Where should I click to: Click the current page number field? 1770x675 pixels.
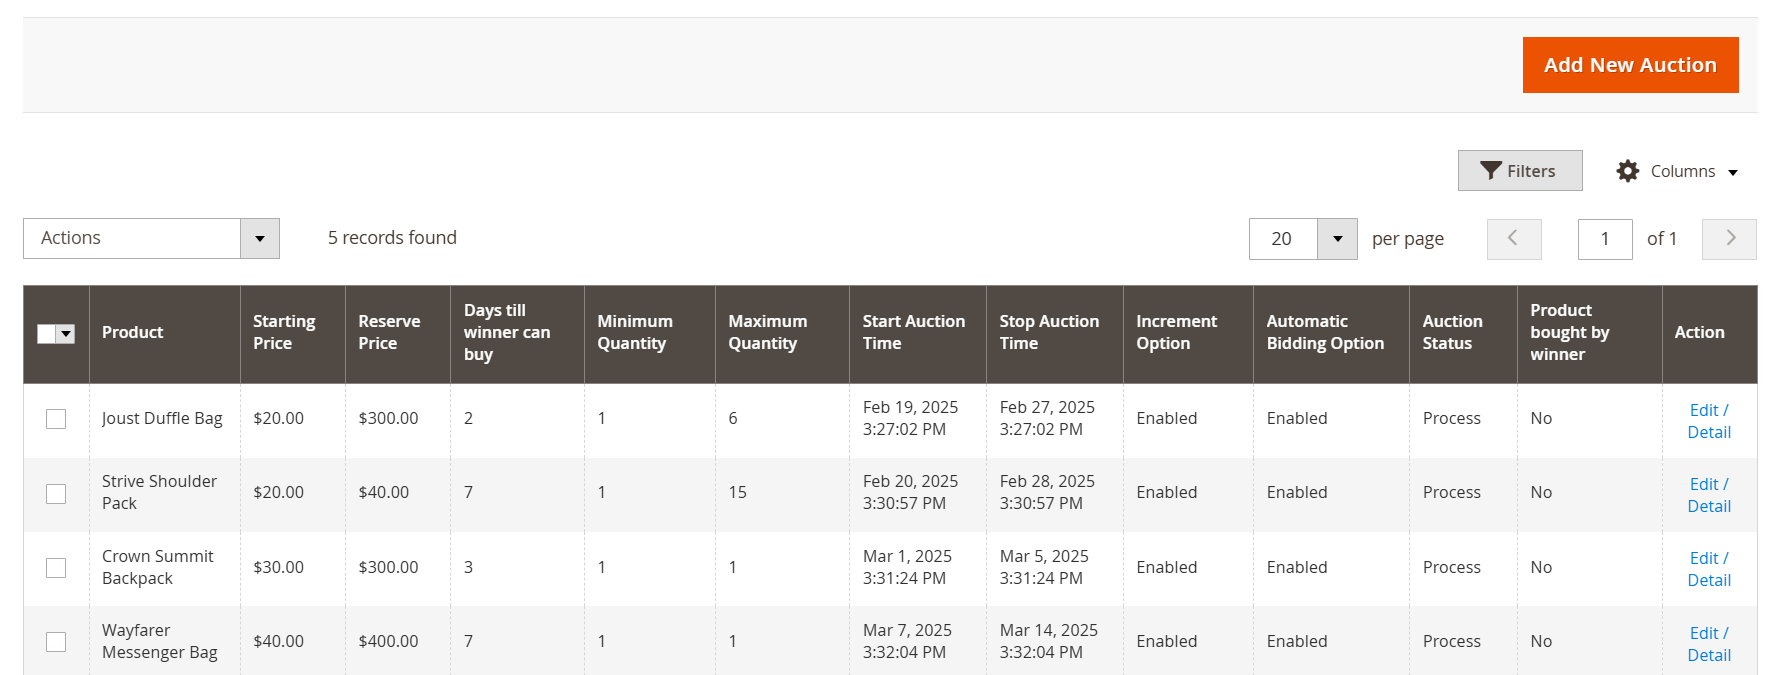tap(1604, 239)
